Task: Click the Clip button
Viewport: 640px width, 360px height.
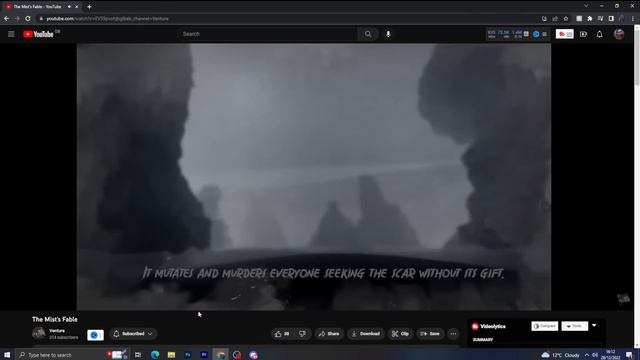Action: coord(400,334)
